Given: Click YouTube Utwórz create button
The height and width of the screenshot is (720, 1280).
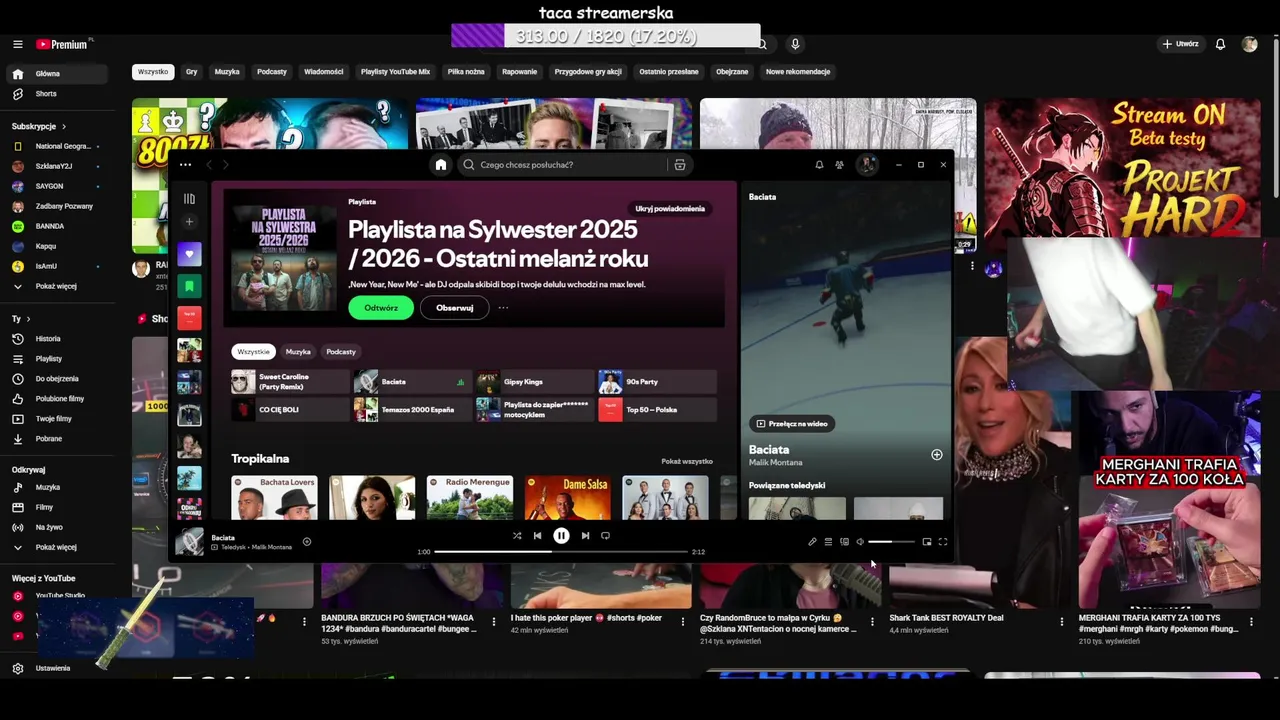Looking at the screenshot, I should [1180, 44].
